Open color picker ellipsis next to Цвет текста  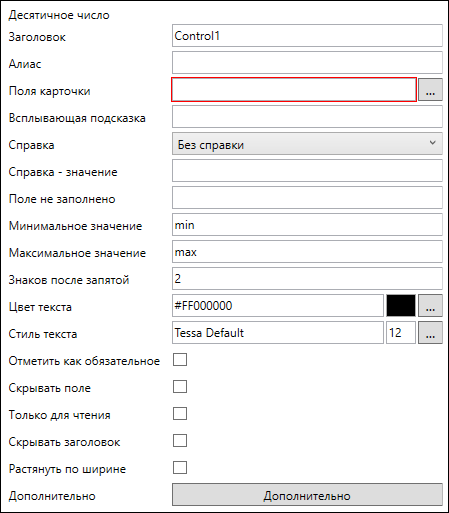(430, 305)
